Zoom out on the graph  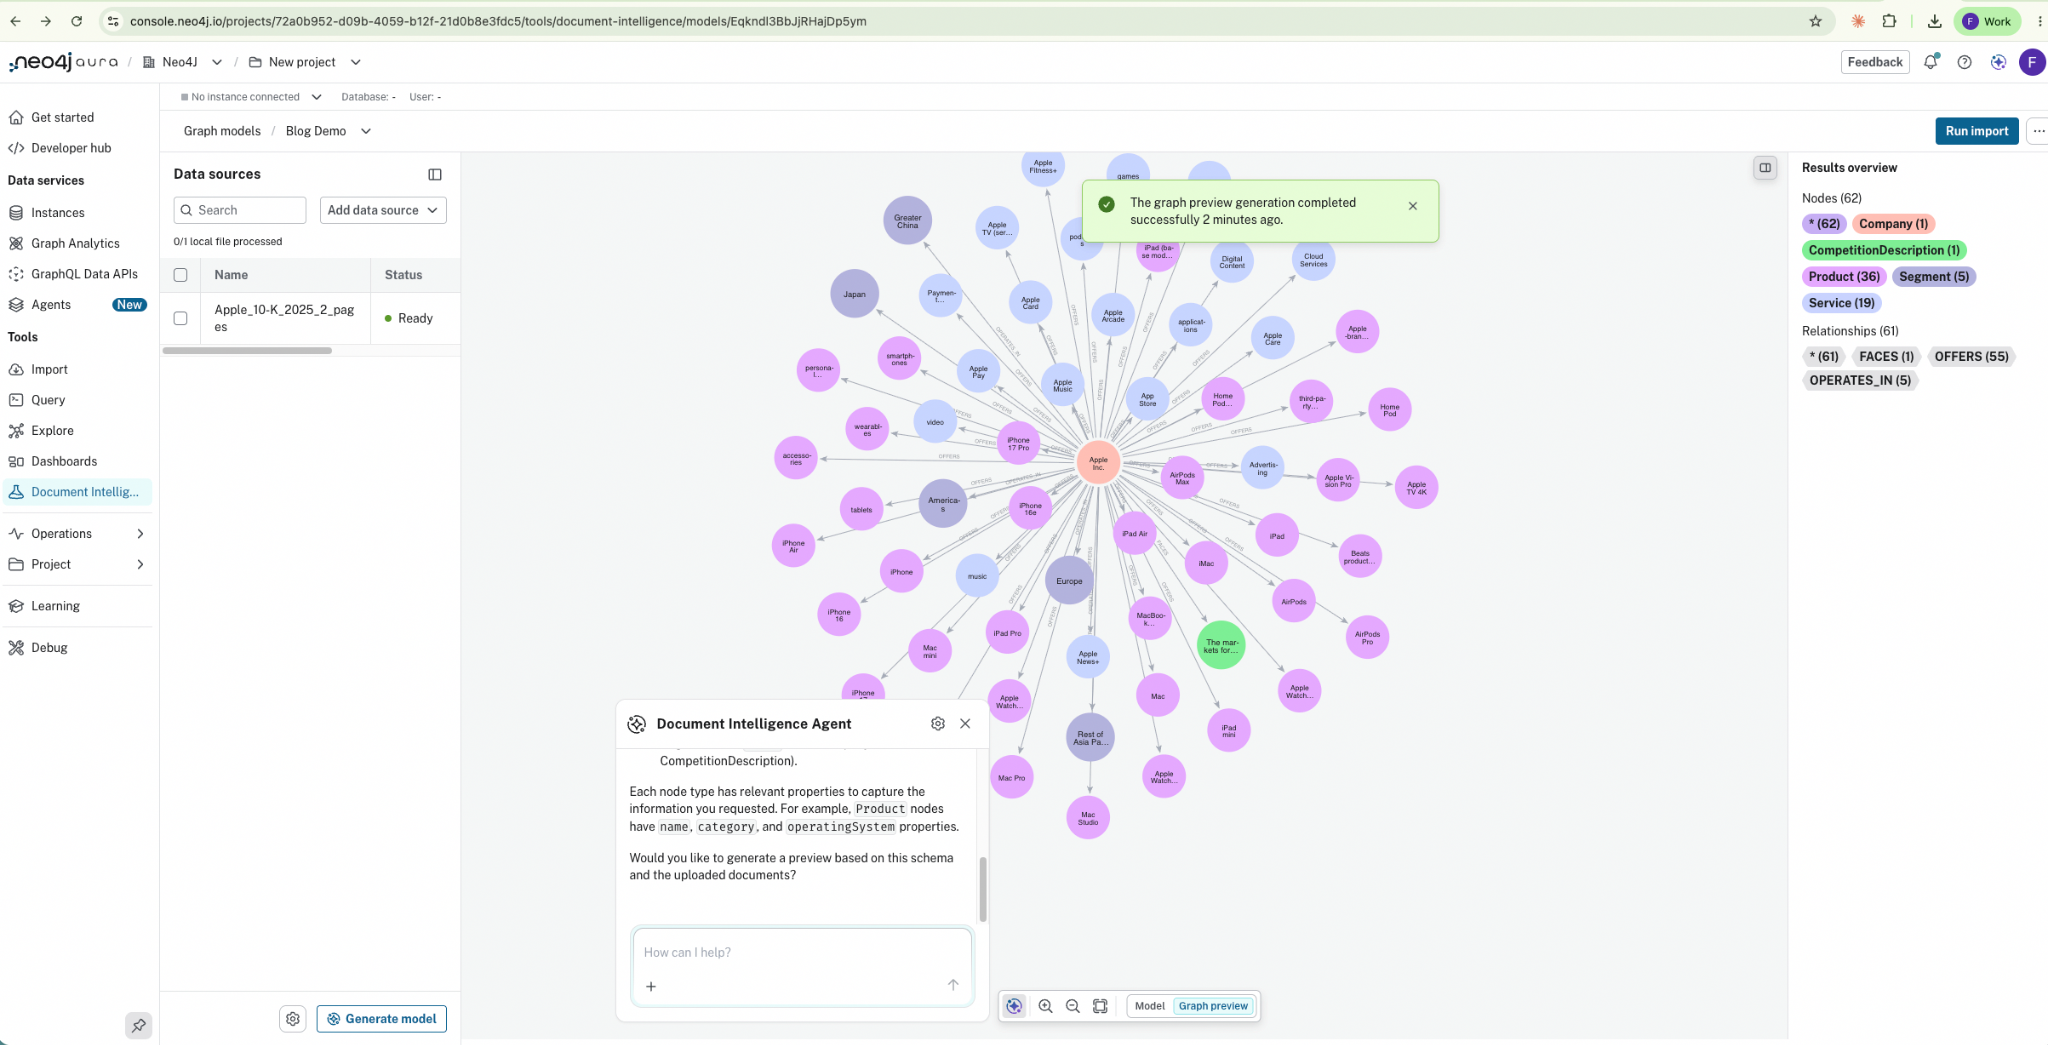click(1073, 1006)
